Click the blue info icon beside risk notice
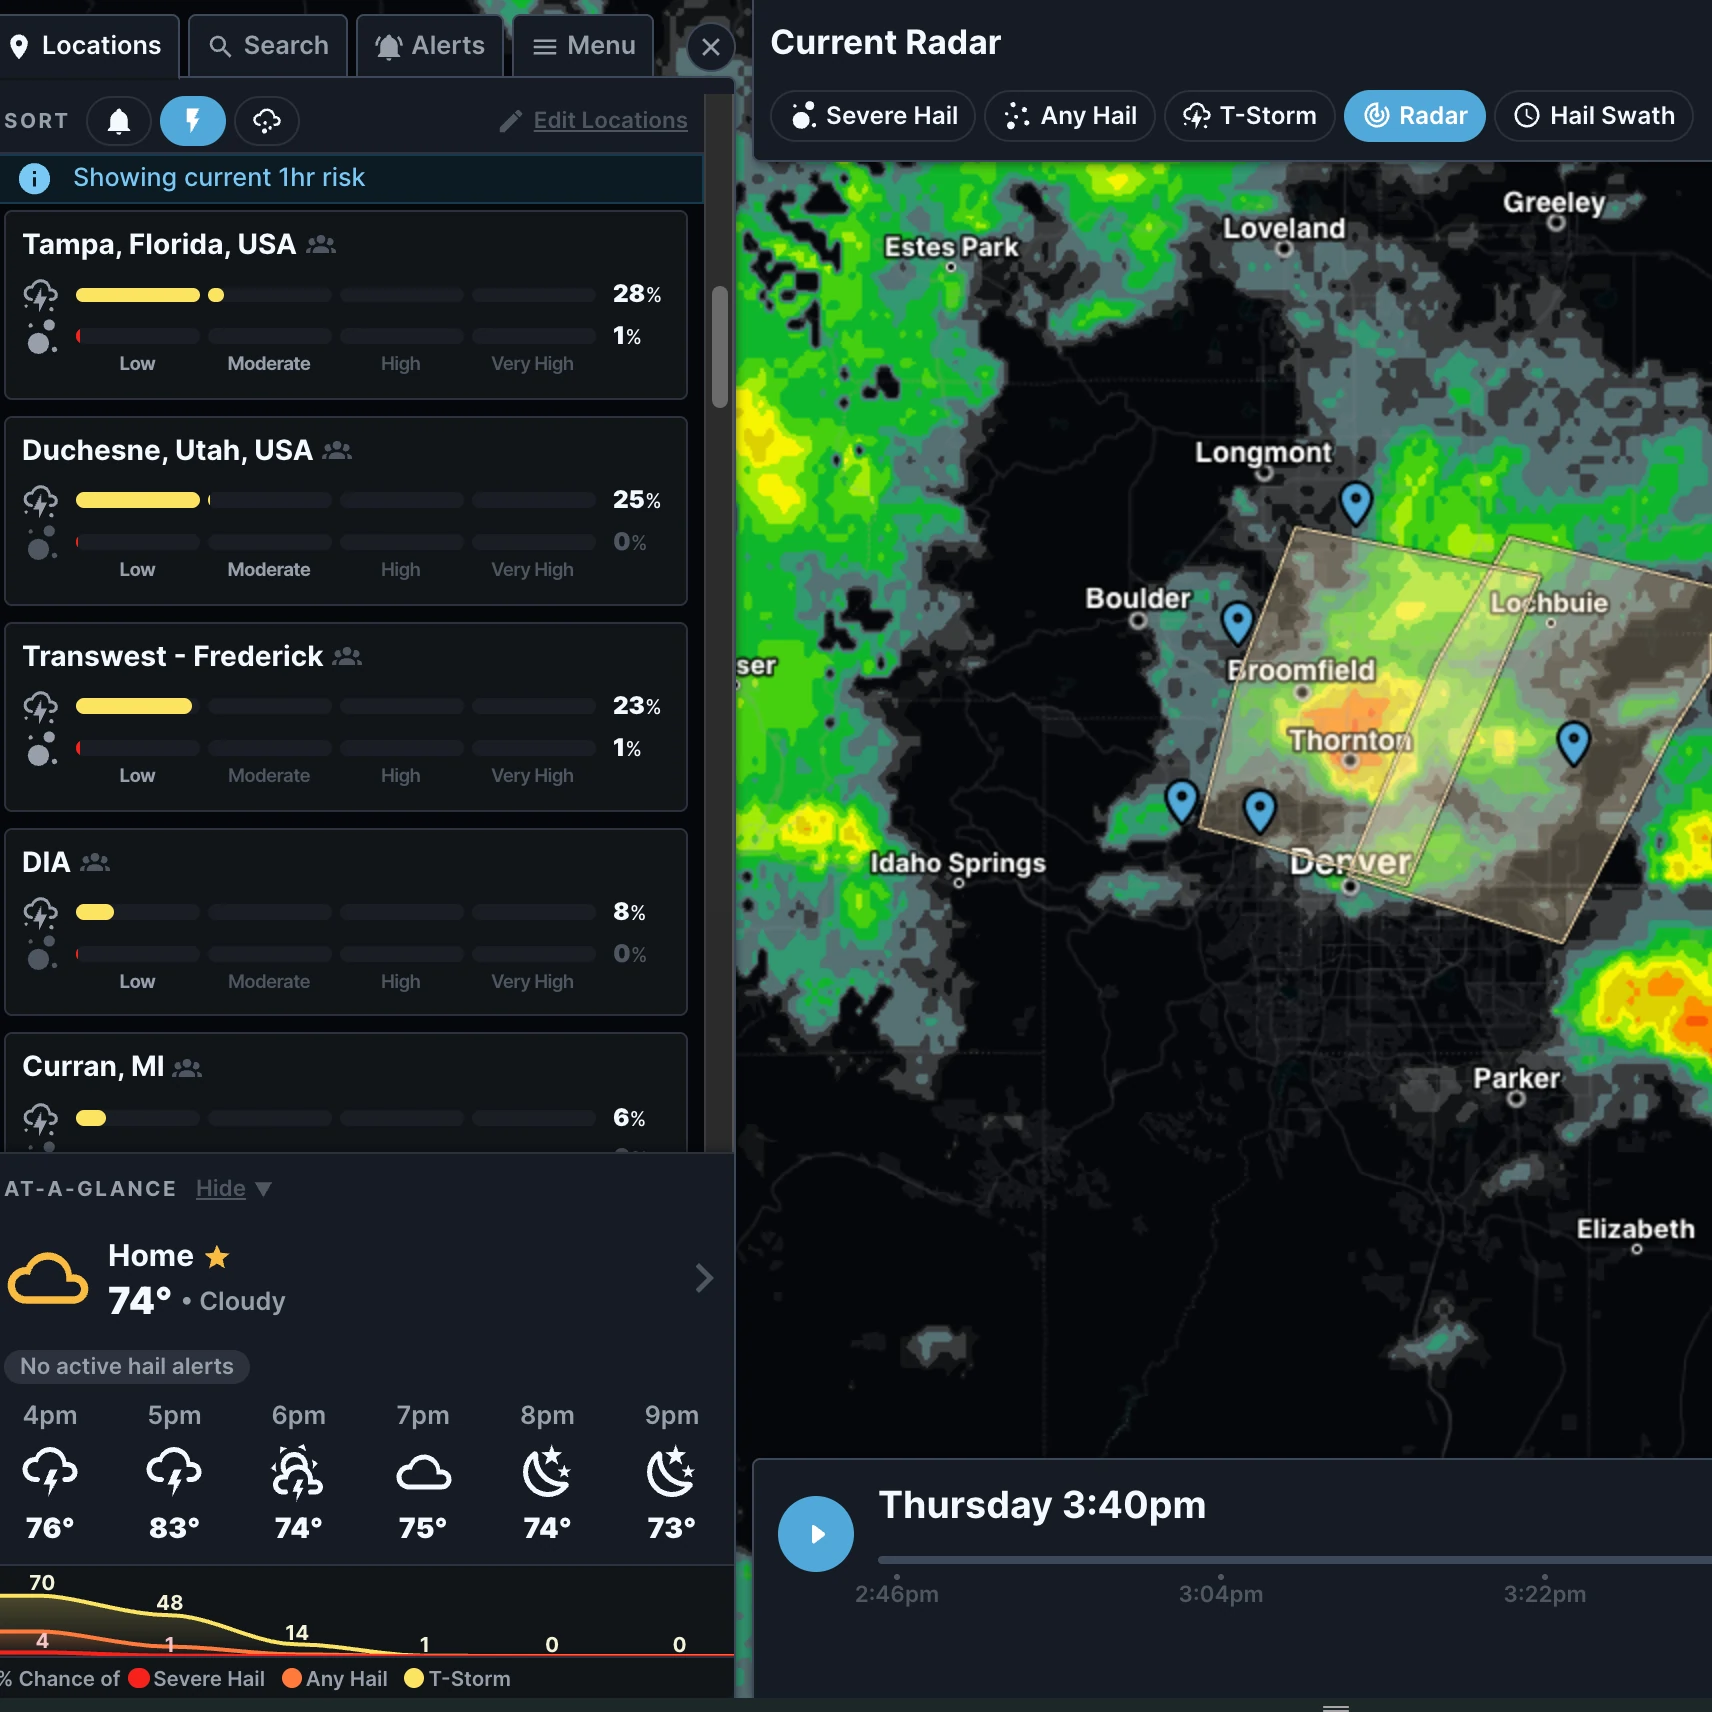Image resolution: width=1712 pixels, height=1712 pixels. coord(34,178)
